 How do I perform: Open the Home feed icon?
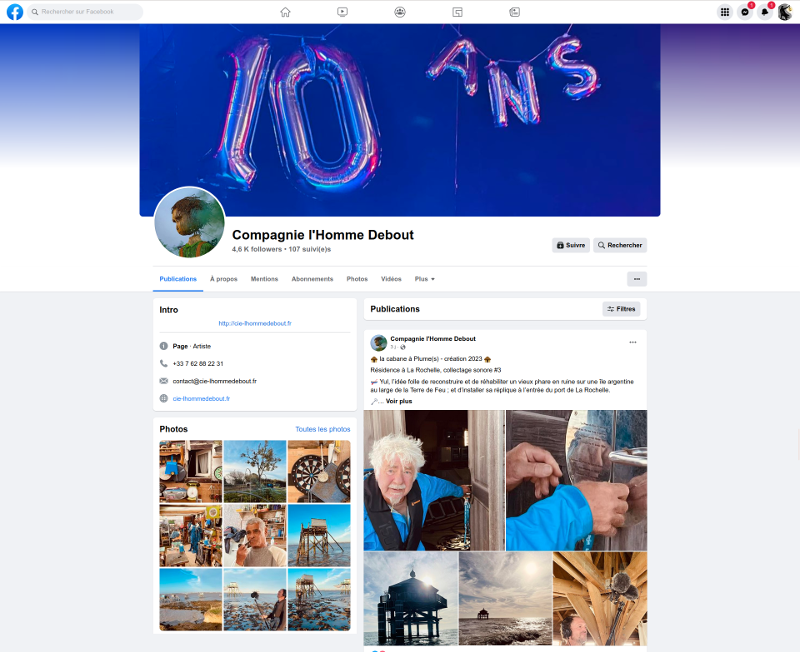pyautogui.click(x=285, y=12)
